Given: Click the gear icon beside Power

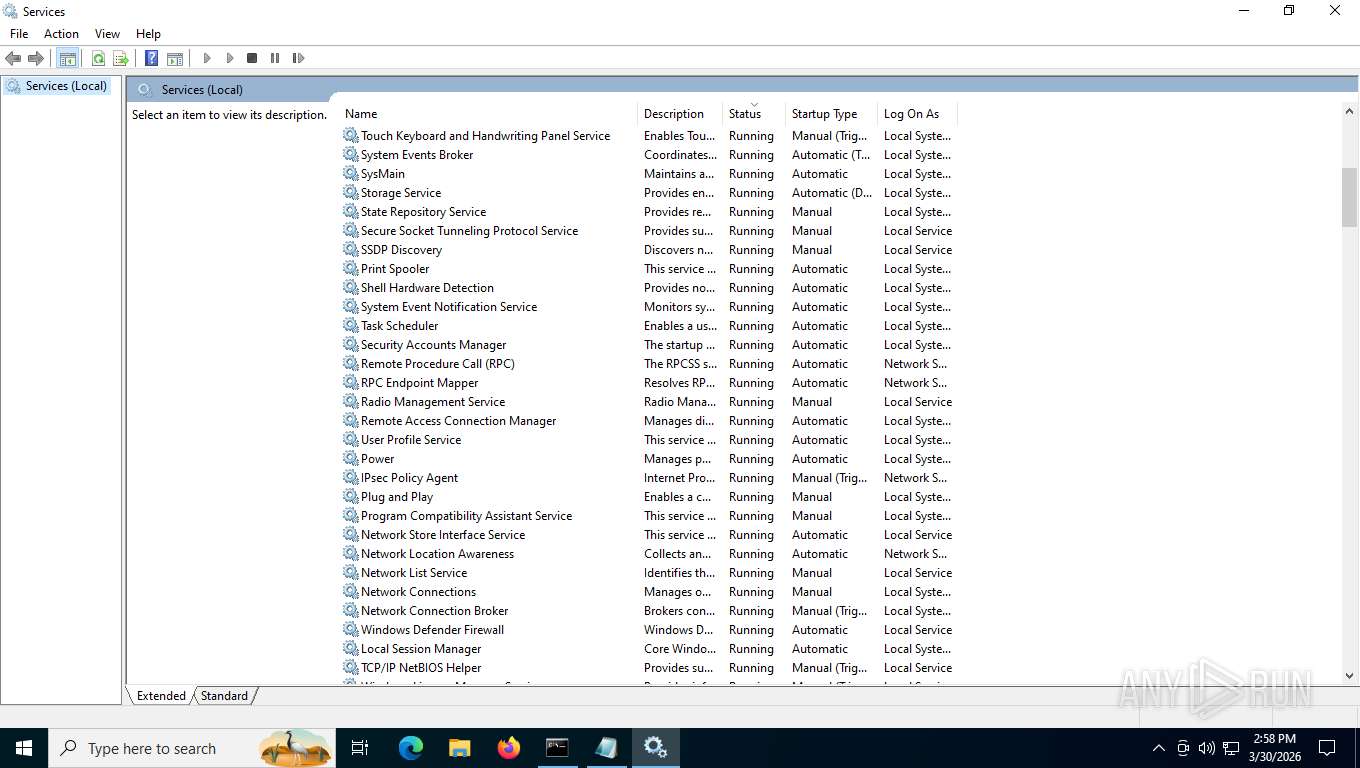Looking at the screenshot, I should pyautogui.click(x=351, y=459).
